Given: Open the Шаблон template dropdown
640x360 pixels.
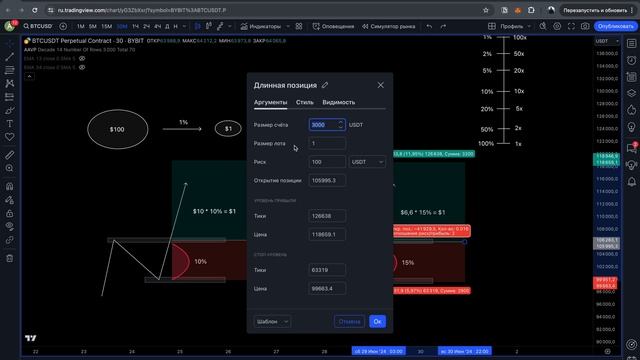Looking at the screenshot, I should click(272, 322).
